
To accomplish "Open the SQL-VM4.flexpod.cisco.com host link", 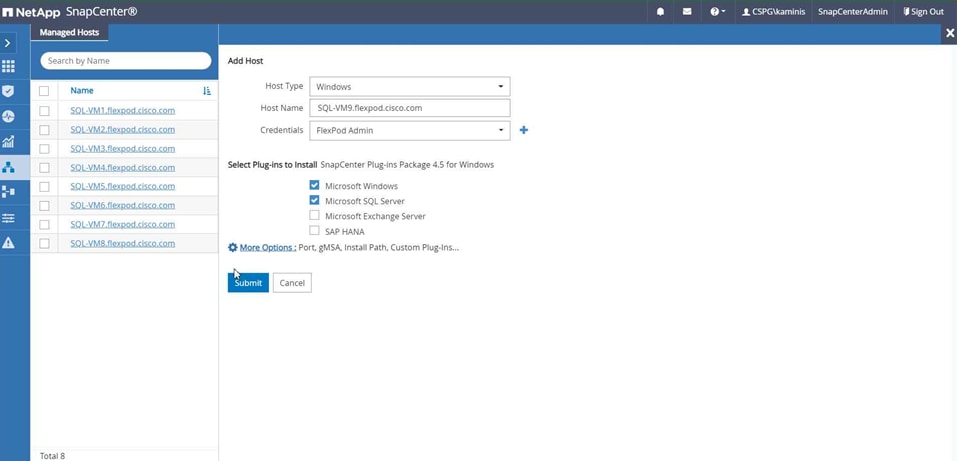I will pos(123,167).
